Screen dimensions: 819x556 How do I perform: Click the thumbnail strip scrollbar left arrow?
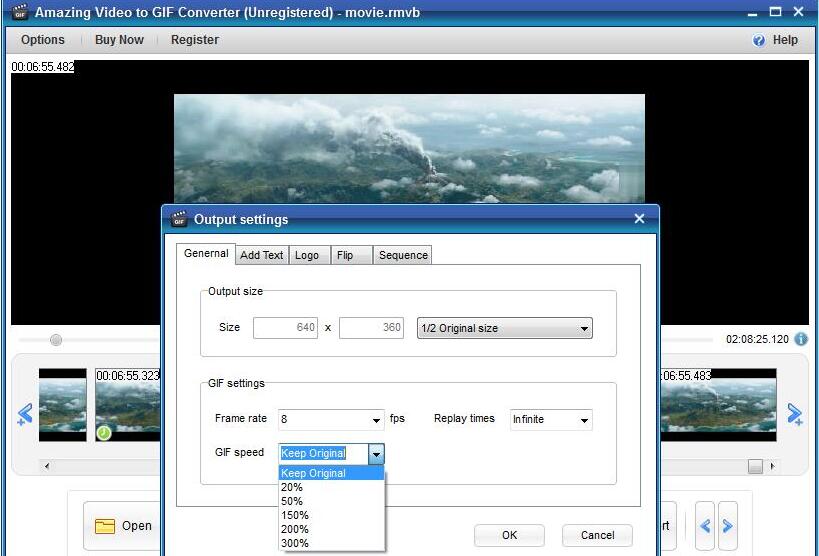[x=47, y=466]
